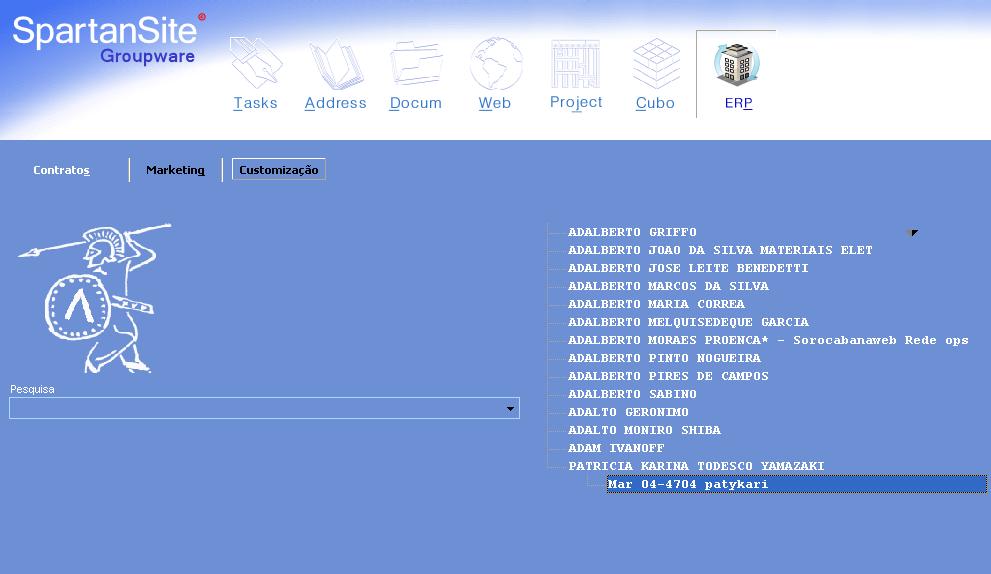Open the ERP building icon

click(737, 64)
